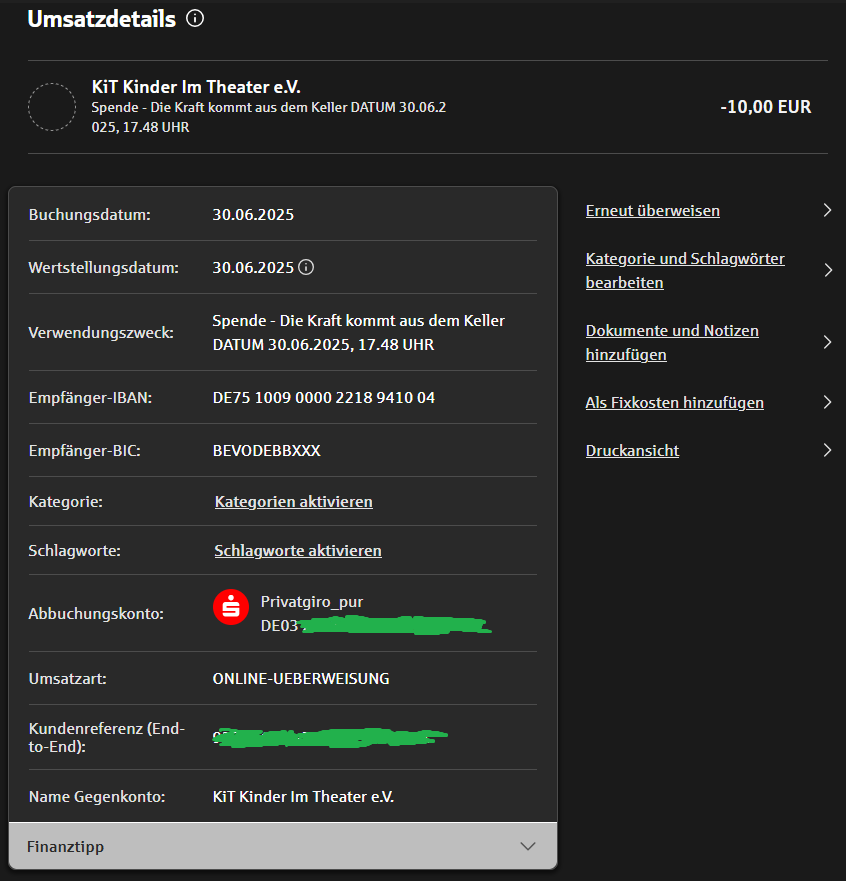Click the info icon beside Umsatzdetails heading
This screenshot has width=846, height=881.
click(x=196, y=19)
